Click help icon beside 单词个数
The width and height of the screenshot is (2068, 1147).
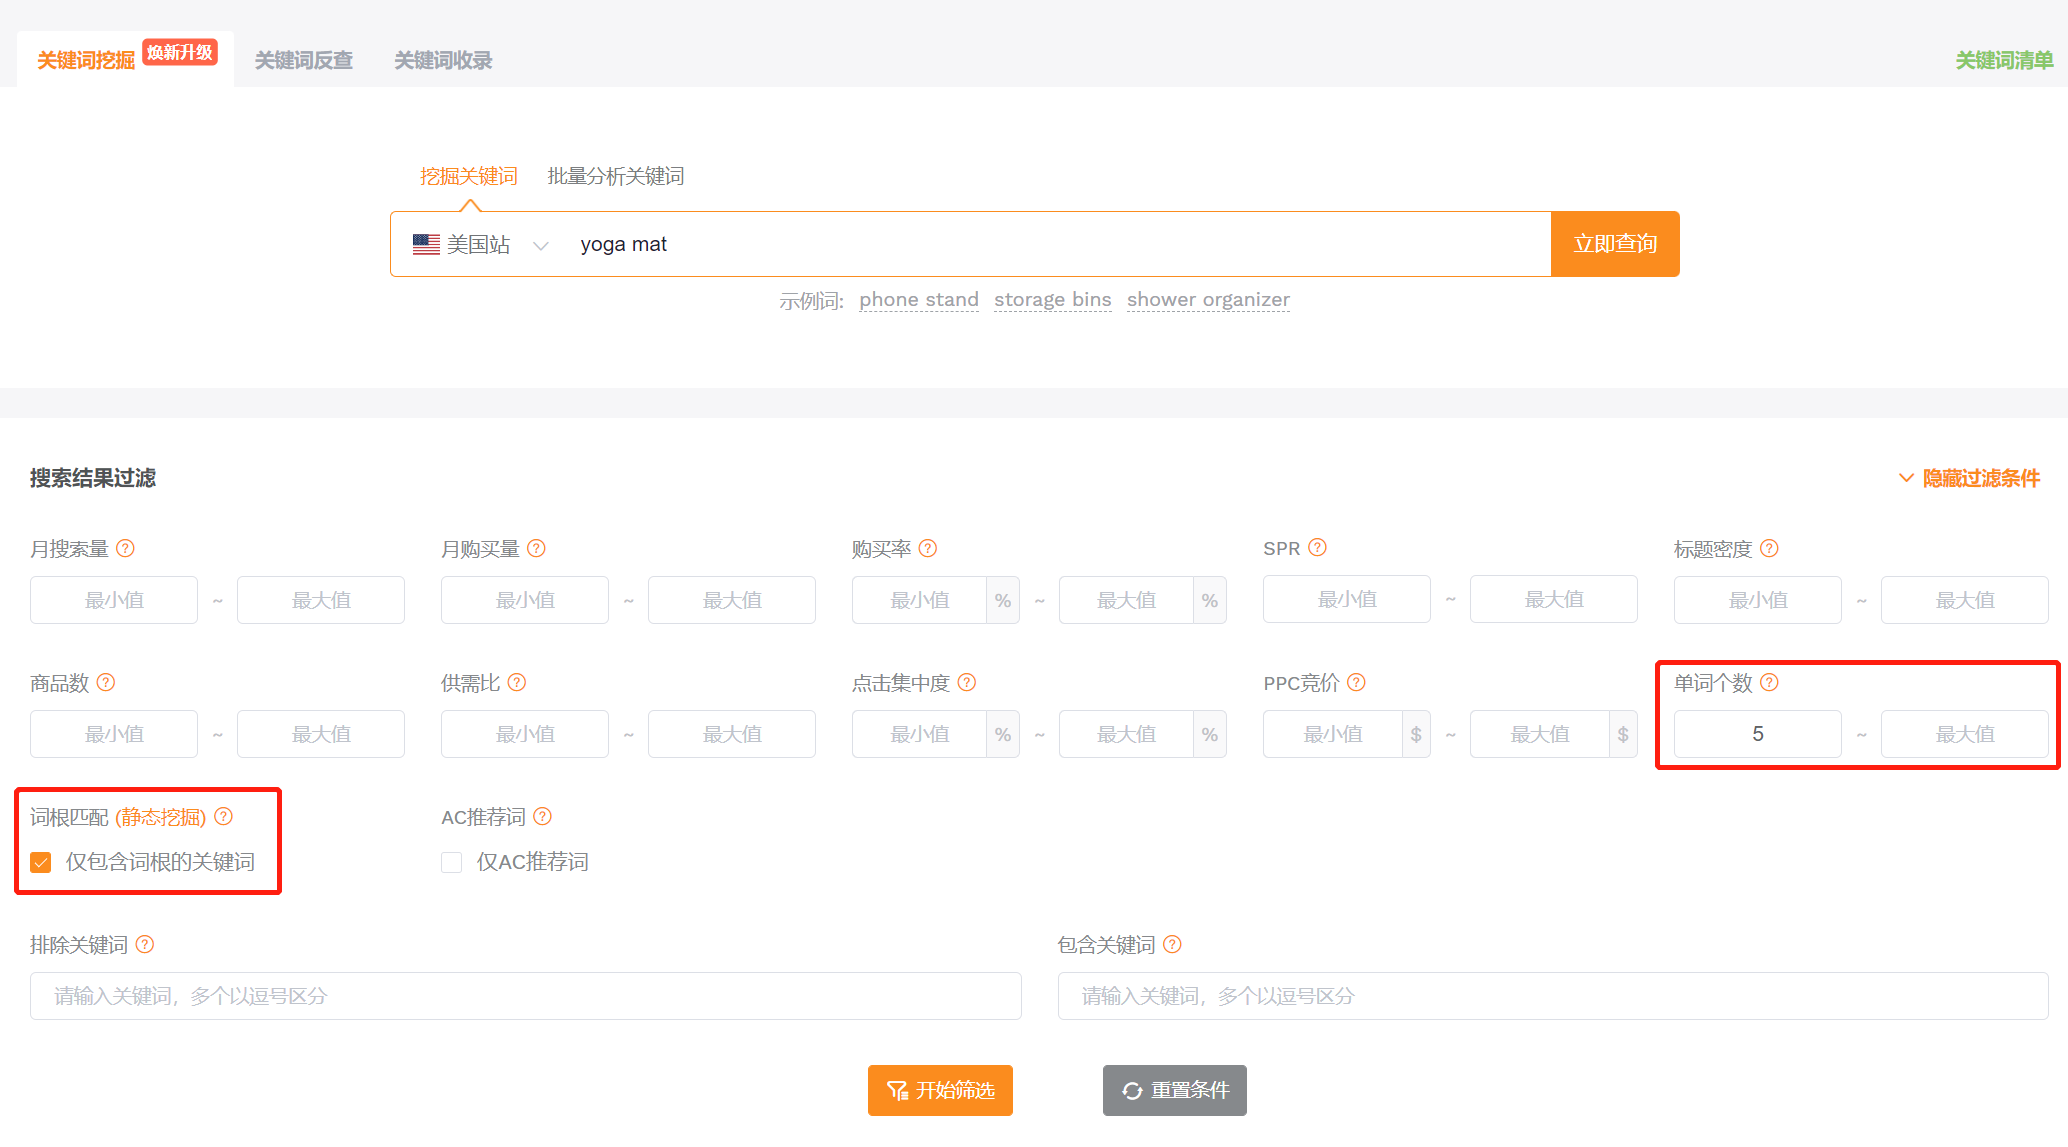pos(1769,682)
